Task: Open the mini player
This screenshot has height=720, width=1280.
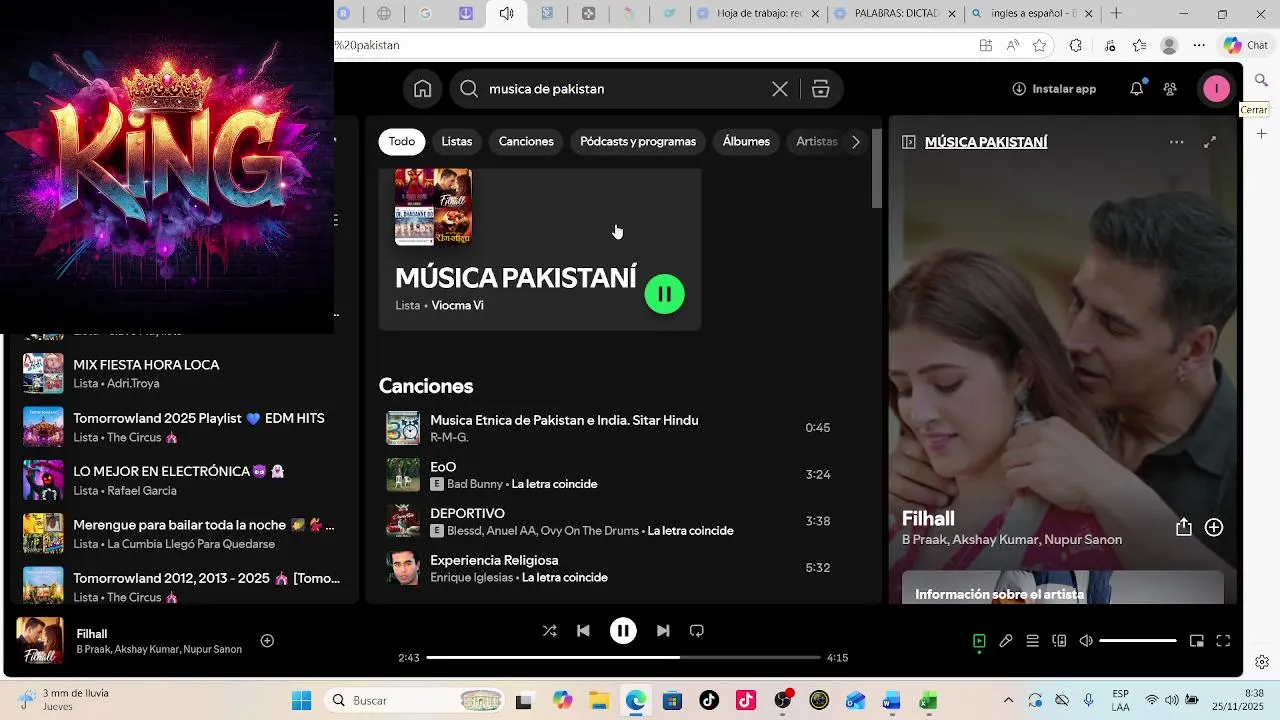Action: click(1196, 641)
